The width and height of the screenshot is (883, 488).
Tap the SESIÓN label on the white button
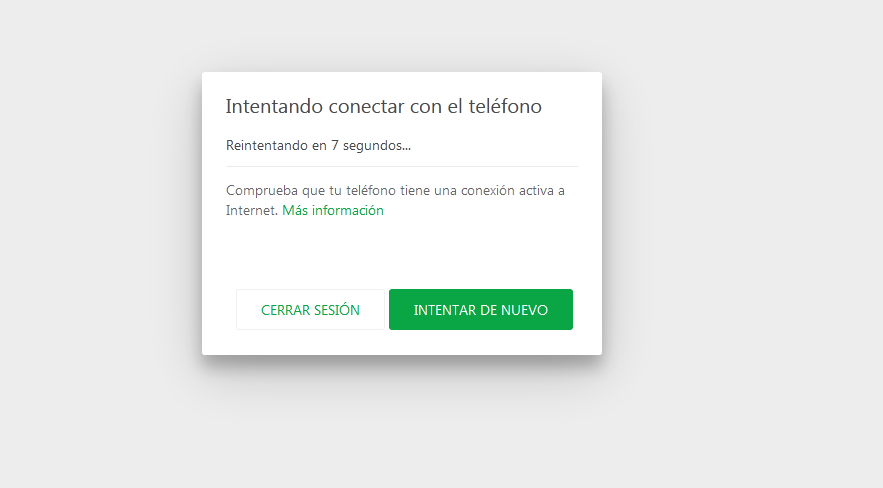click(x=336, y=310)
